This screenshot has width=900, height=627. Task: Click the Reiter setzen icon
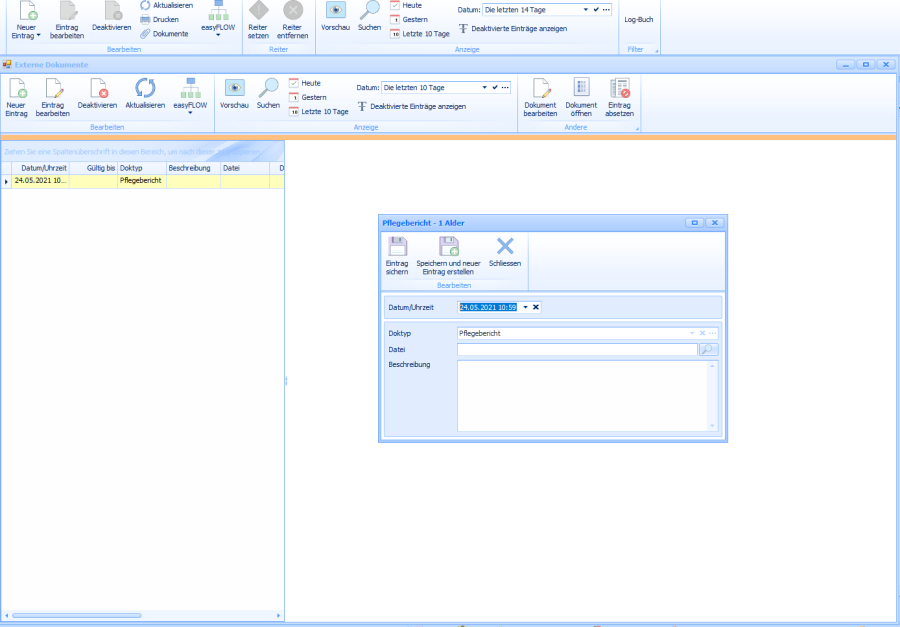tap(258, 12)
